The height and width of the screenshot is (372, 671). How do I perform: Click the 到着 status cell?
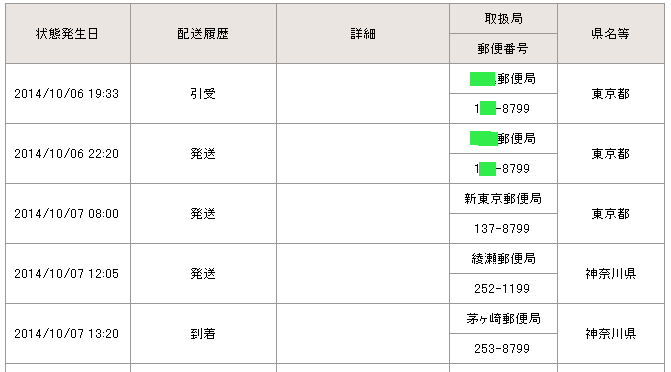[203, 333]
